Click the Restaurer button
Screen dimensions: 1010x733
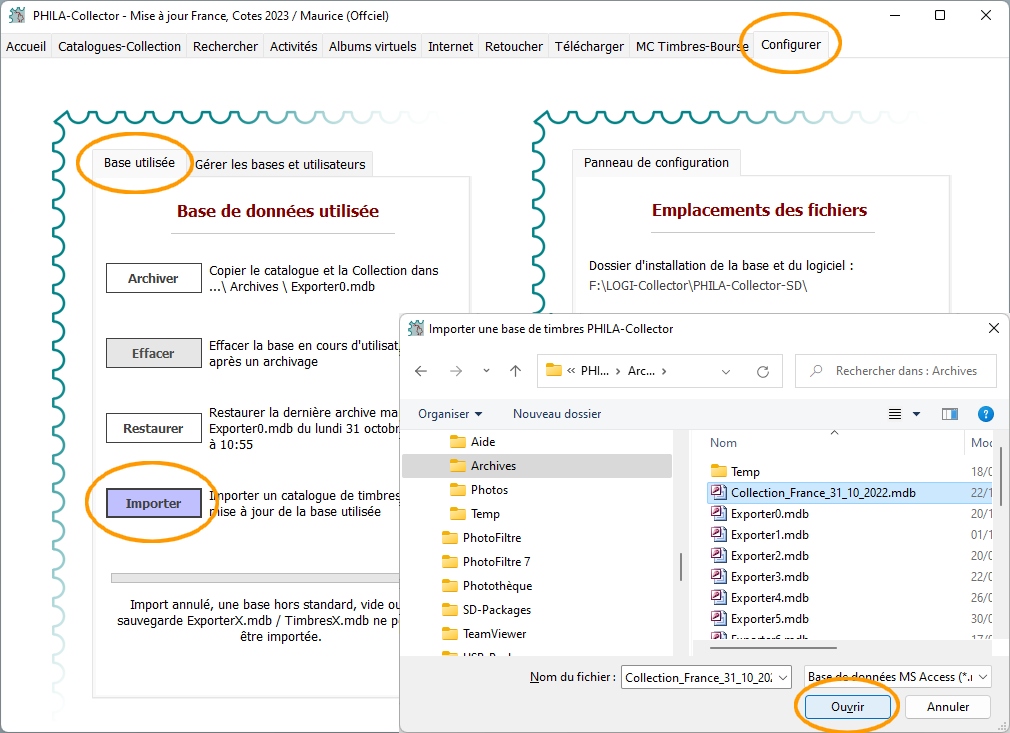[x=153, y=428]
